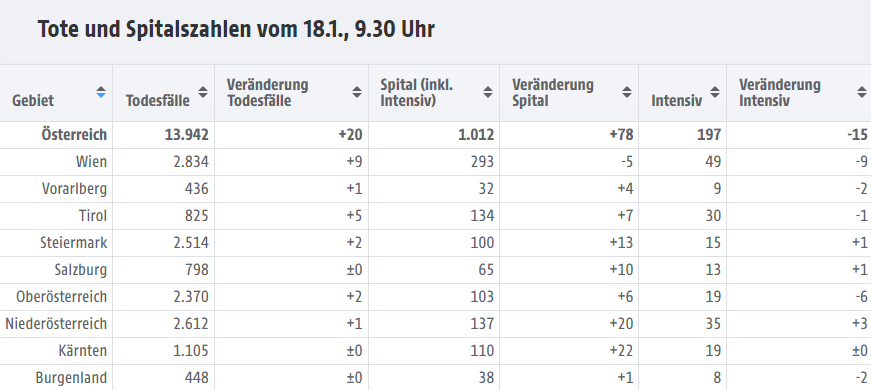The image size is (871, 390).
Task: Sort table by Gebiet column arrows
Action: tap(101, 92)
